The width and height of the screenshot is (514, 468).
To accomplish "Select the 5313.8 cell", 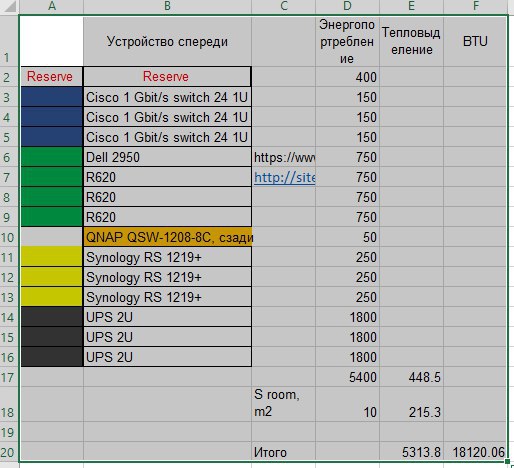I will pyautogui.click(x=411, y=452).
